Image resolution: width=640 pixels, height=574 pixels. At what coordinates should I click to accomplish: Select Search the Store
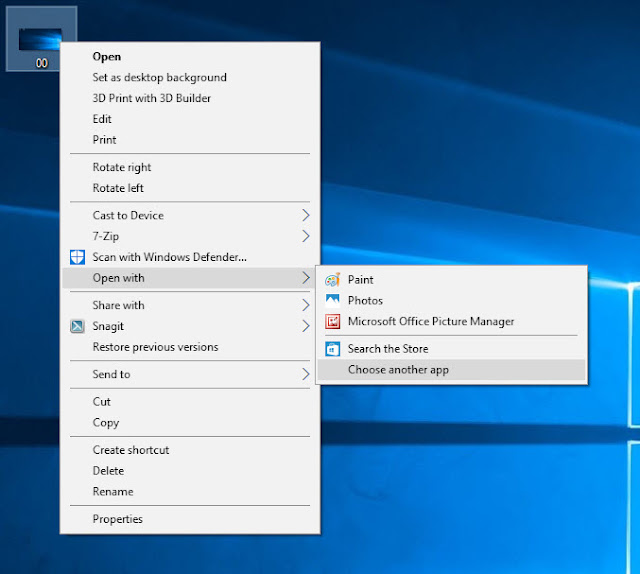coord(452,349)
